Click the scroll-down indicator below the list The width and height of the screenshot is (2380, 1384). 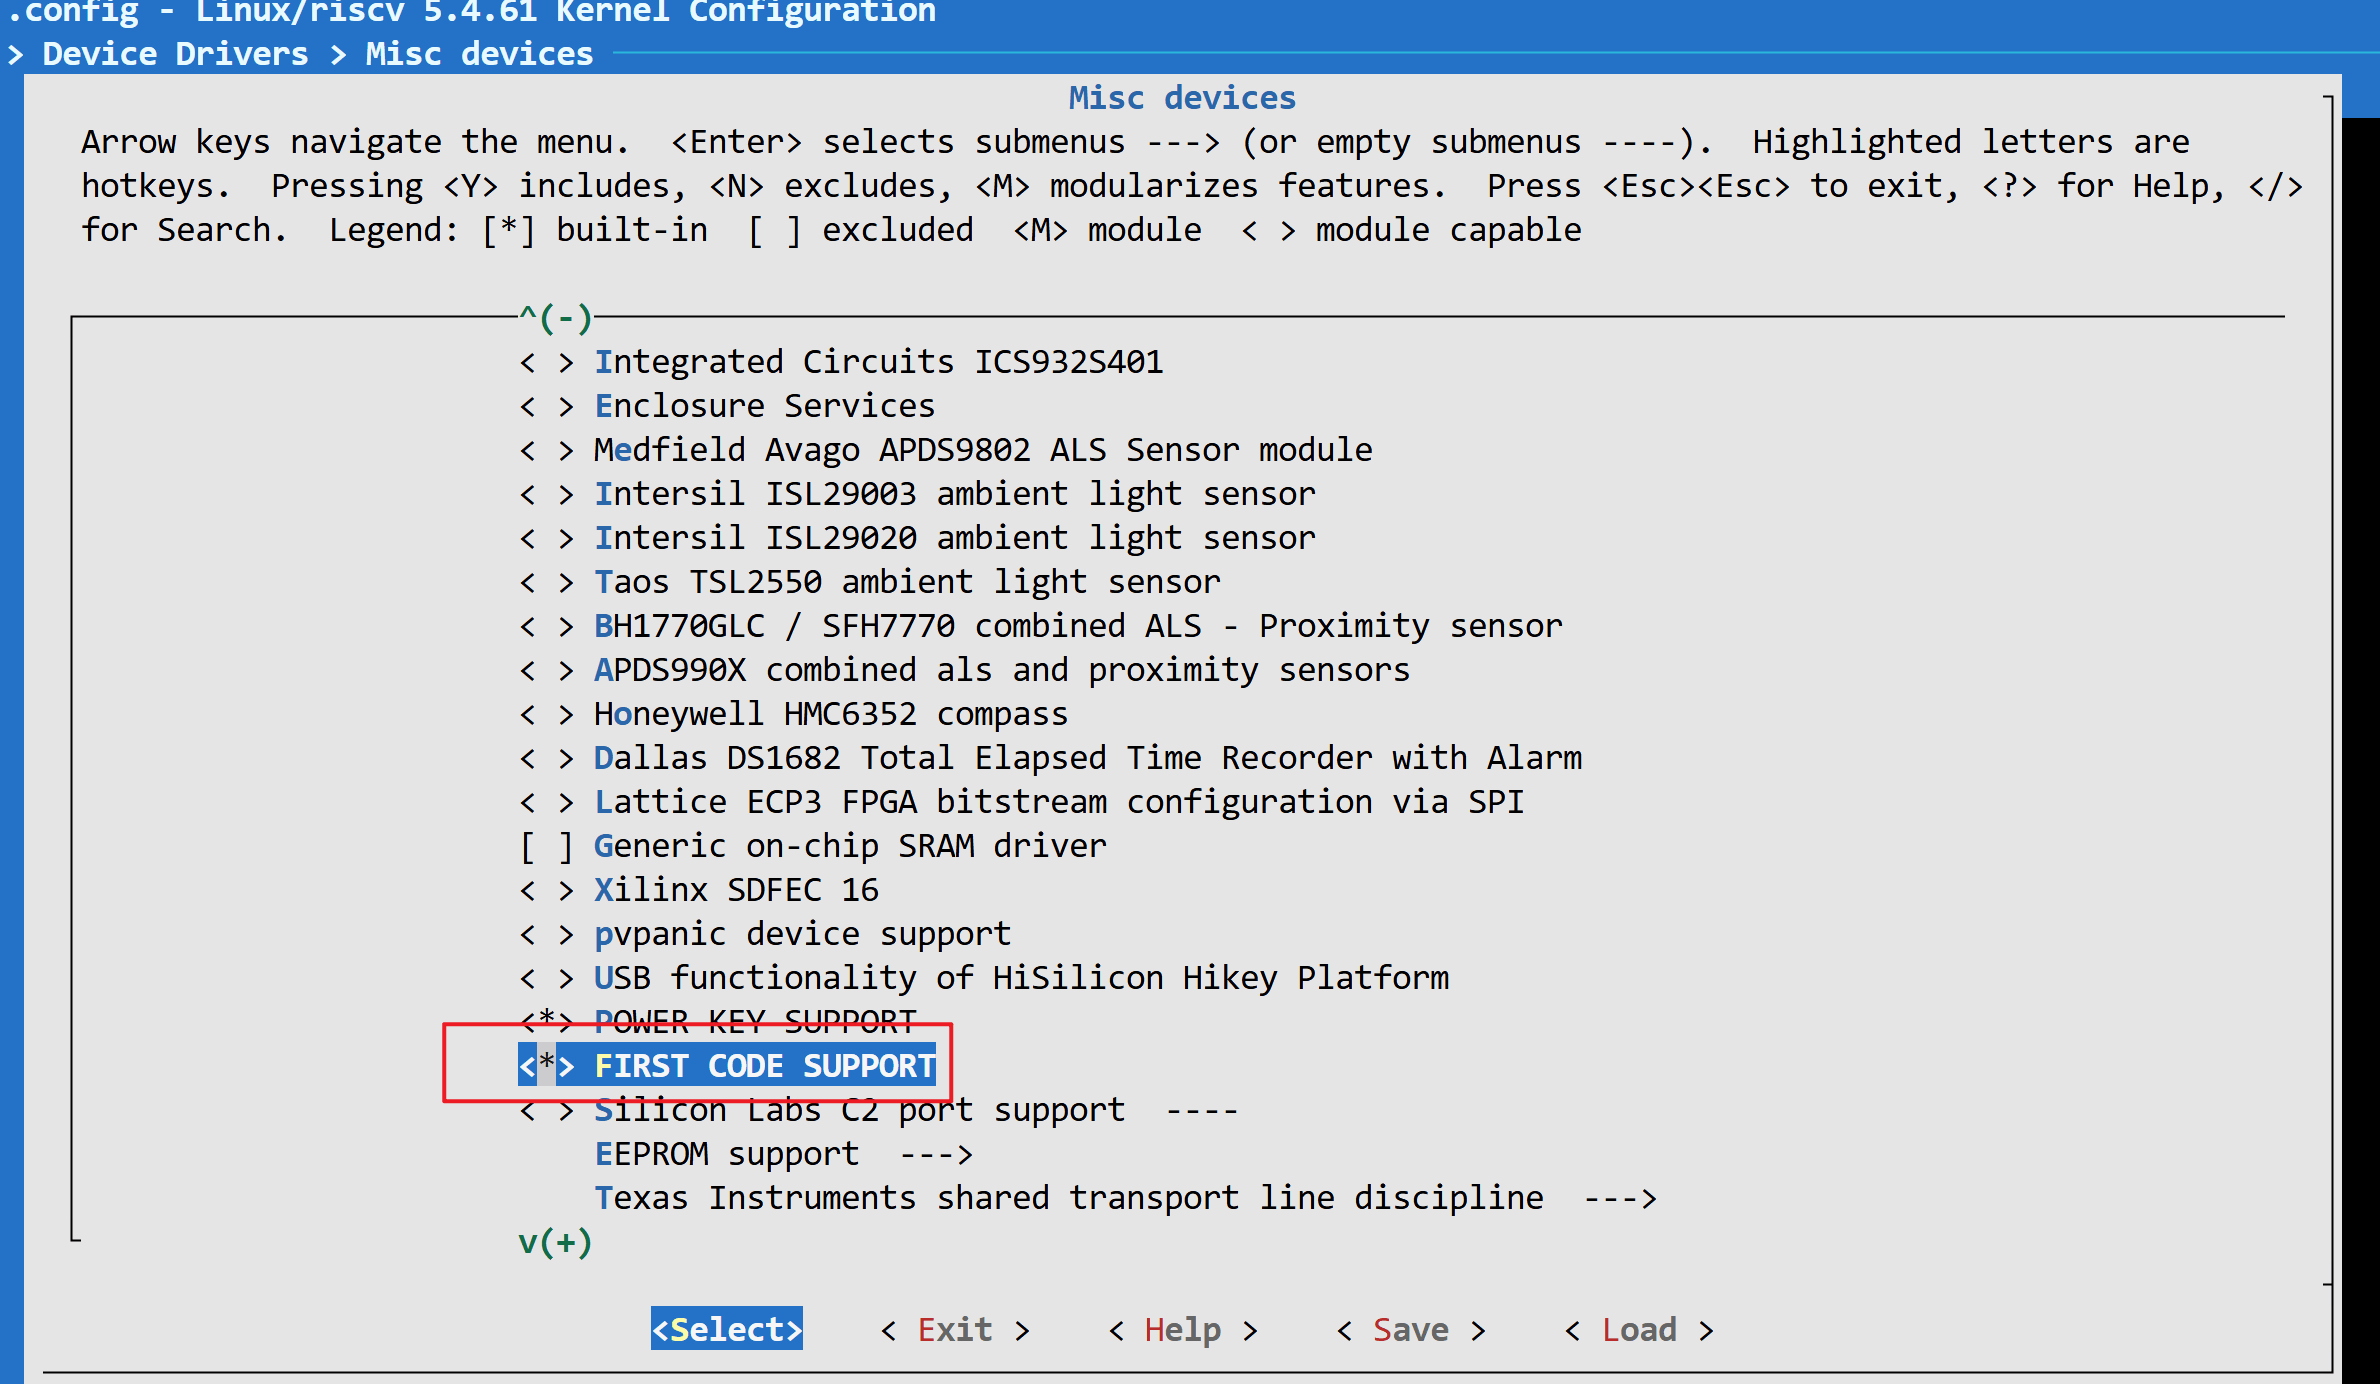tap(555, 1243)
